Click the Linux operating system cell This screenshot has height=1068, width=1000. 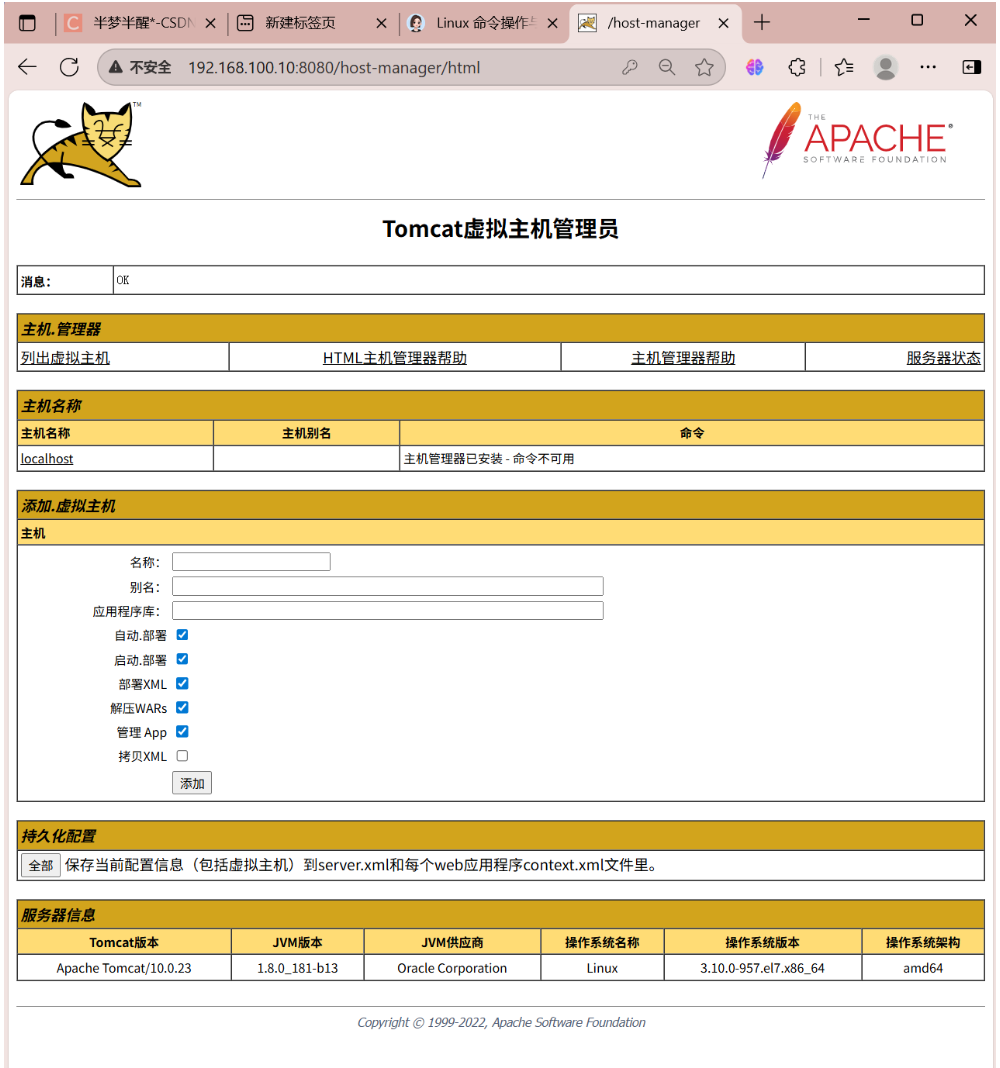coord(602,968)
